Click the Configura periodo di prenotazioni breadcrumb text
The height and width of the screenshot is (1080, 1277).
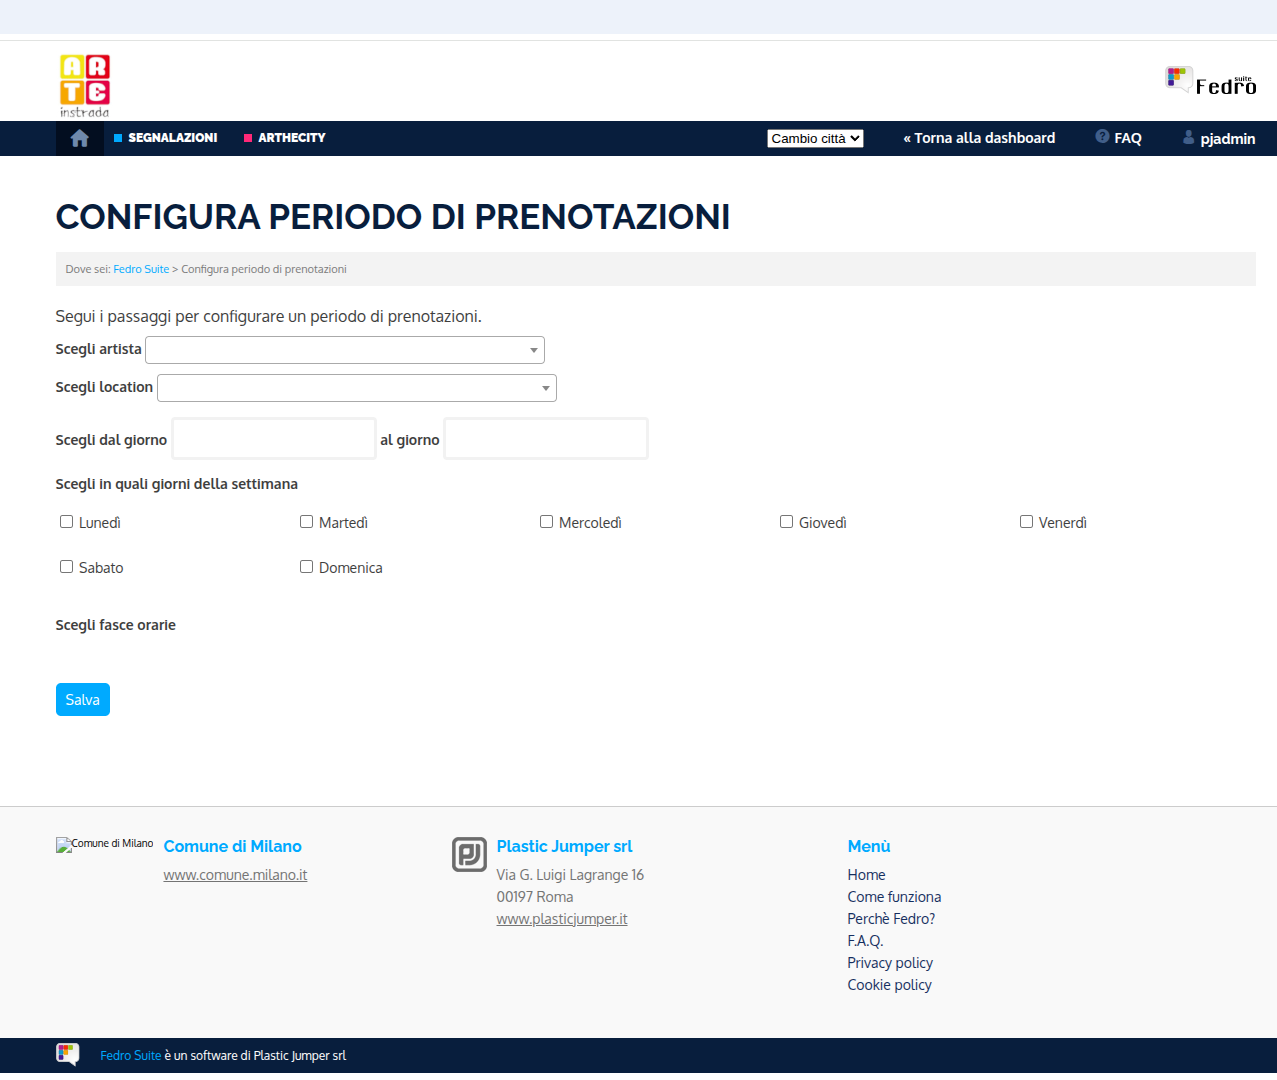click(264, 269)
